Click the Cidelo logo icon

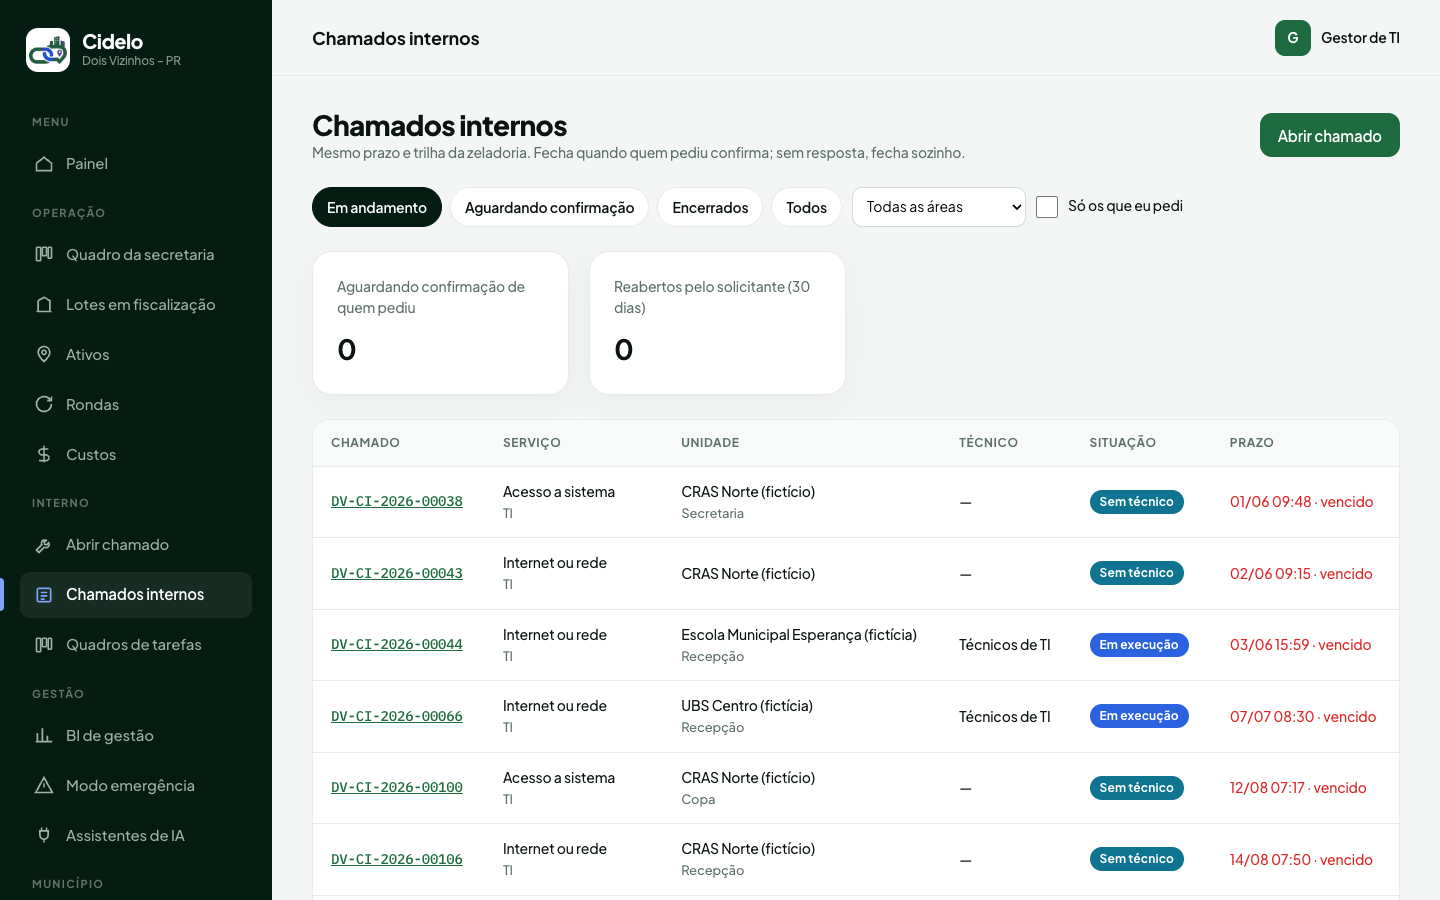[48, 50]
